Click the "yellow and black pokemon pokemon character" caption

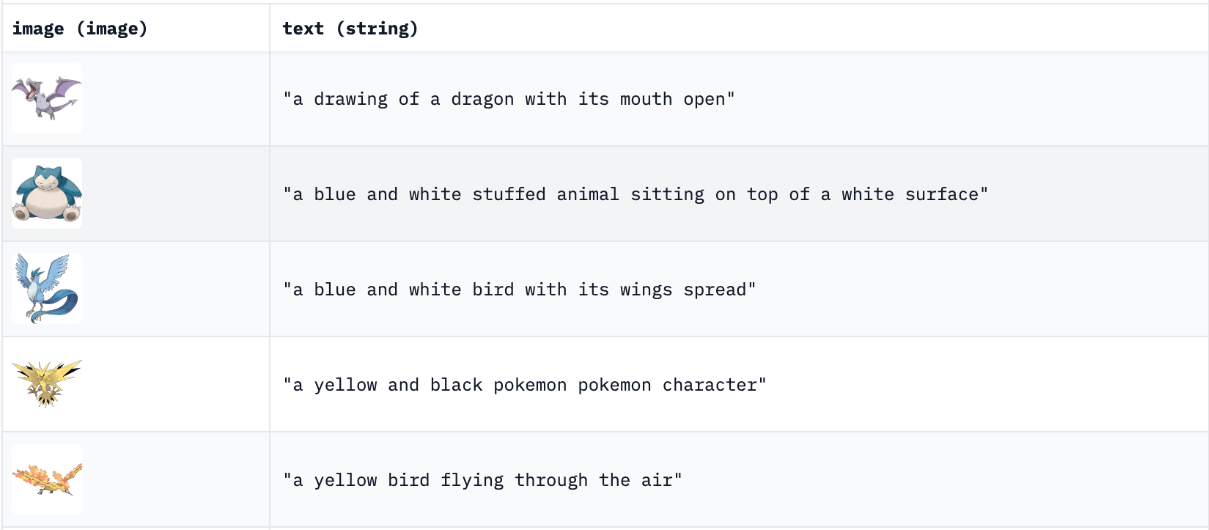tap(524, 384)
